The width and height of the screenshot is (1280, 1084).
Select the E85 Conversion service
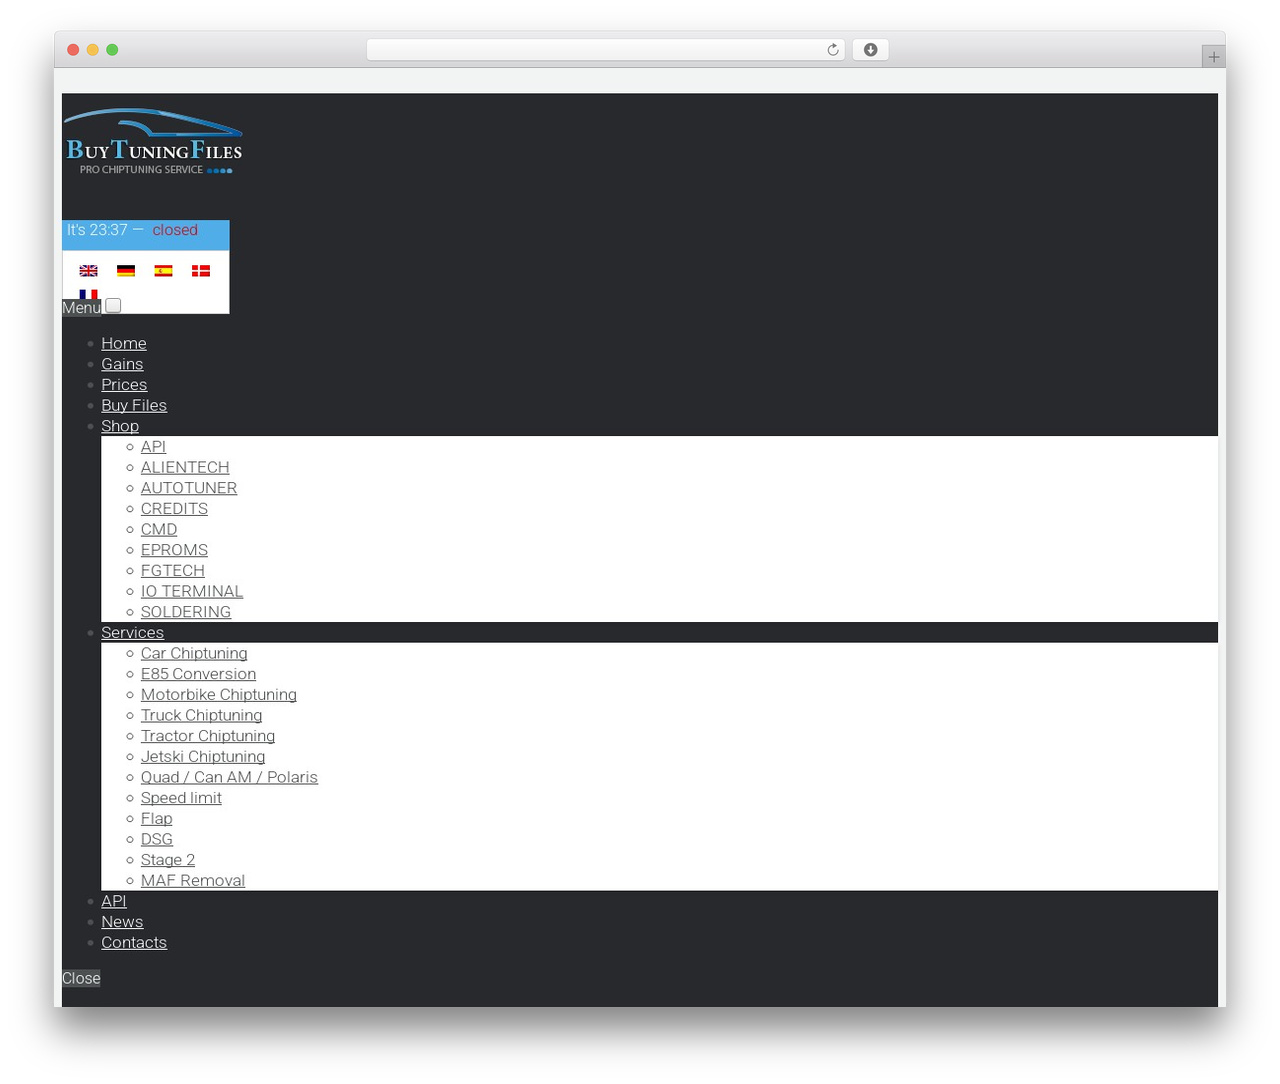[x=198, y=674]
